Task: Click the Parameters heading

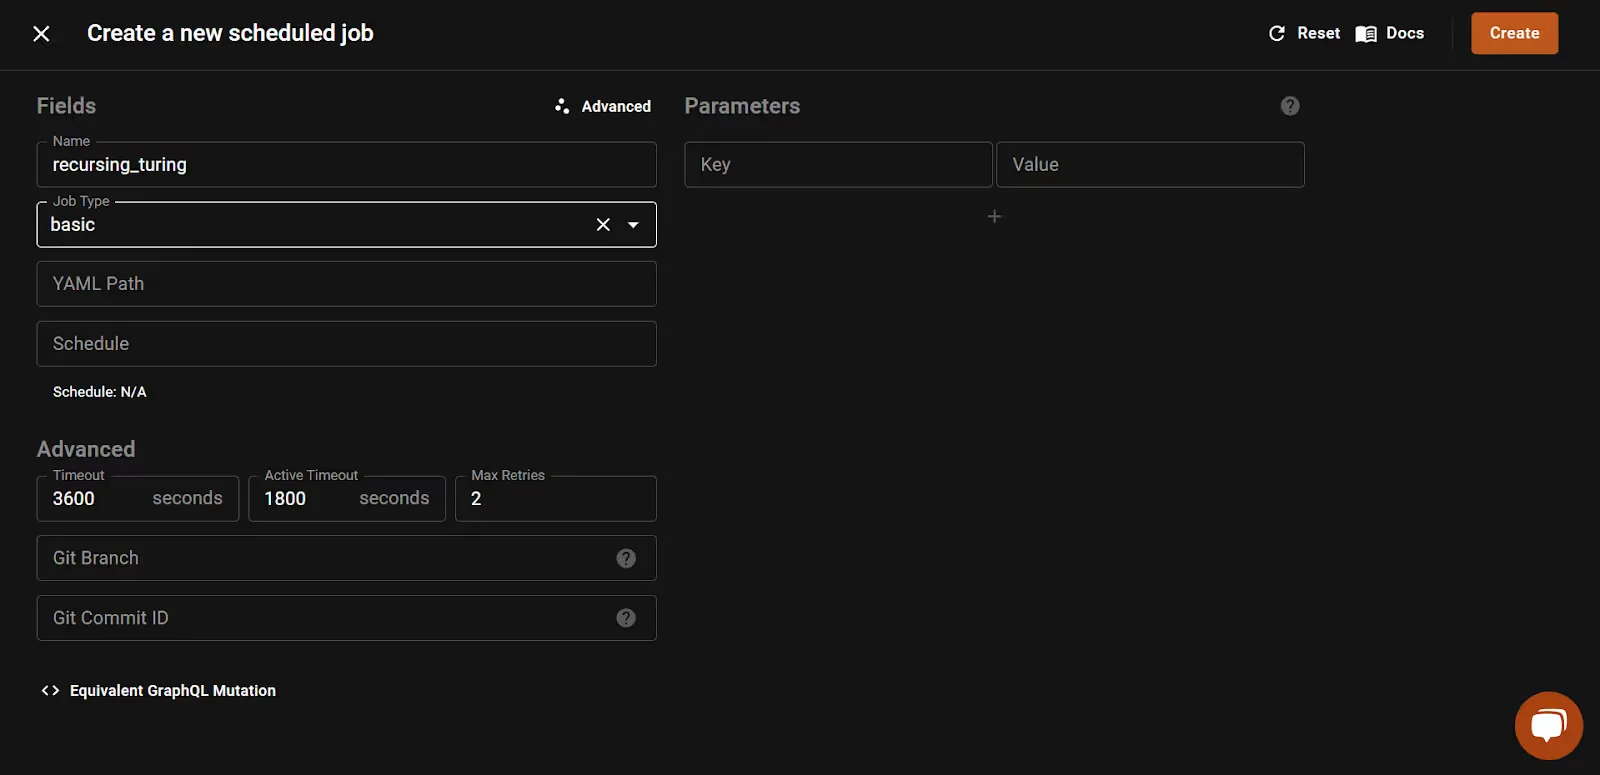Action: click(742, 106)
